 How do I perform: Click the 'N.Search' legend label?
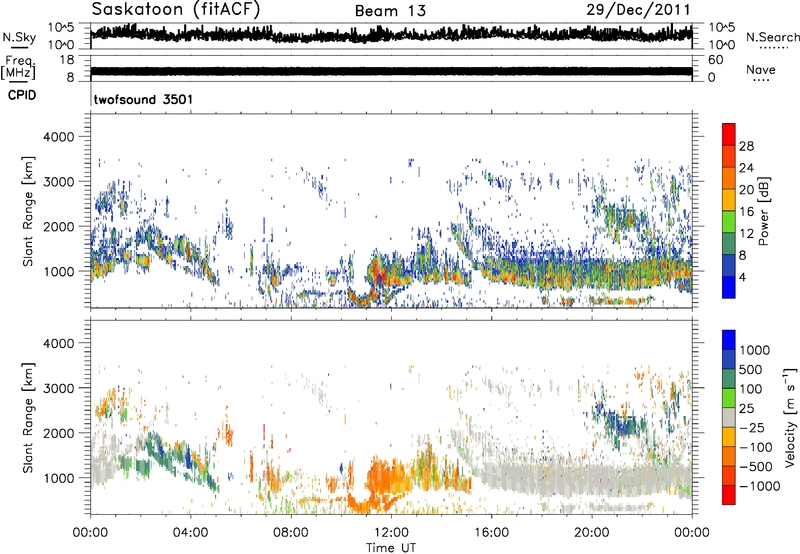772,37
